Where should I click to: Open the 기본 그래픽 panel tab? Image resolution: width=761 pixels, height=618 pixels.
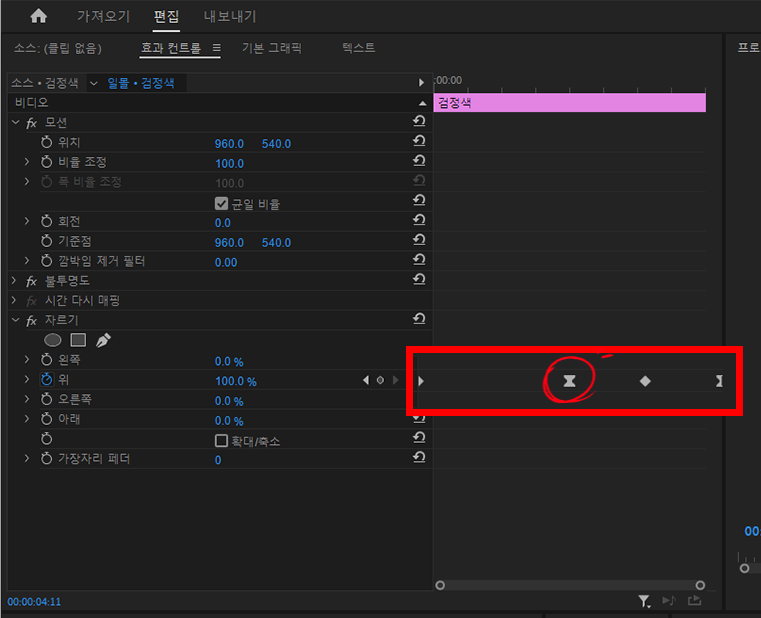[271, 48]
